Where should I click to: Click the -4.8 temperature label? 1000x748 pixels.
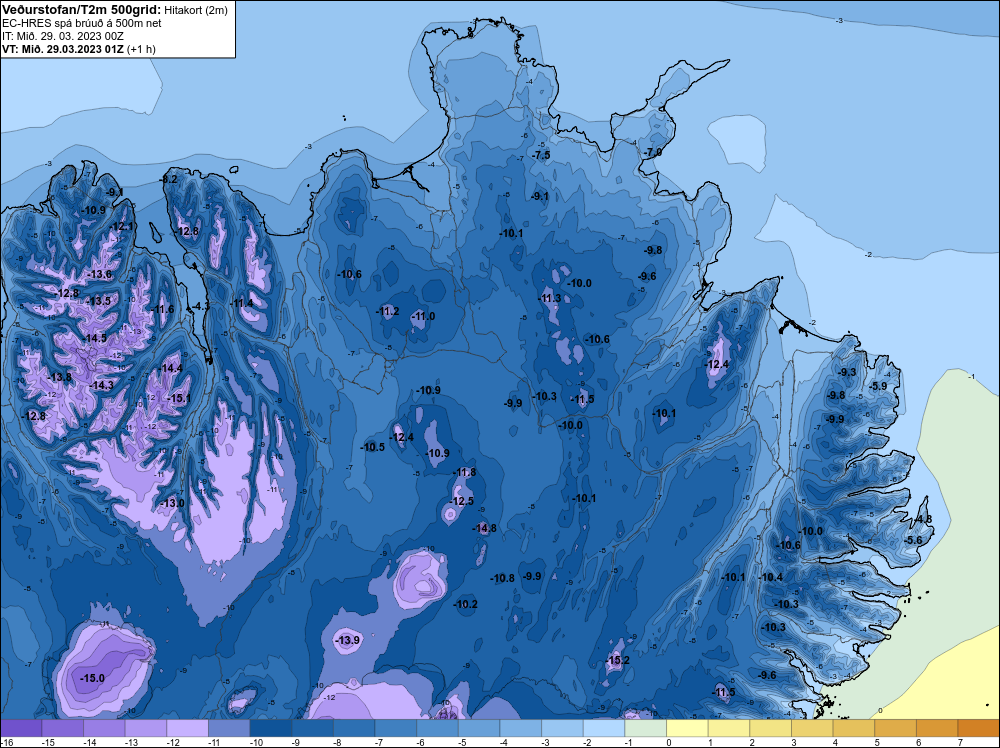[923, 519]
